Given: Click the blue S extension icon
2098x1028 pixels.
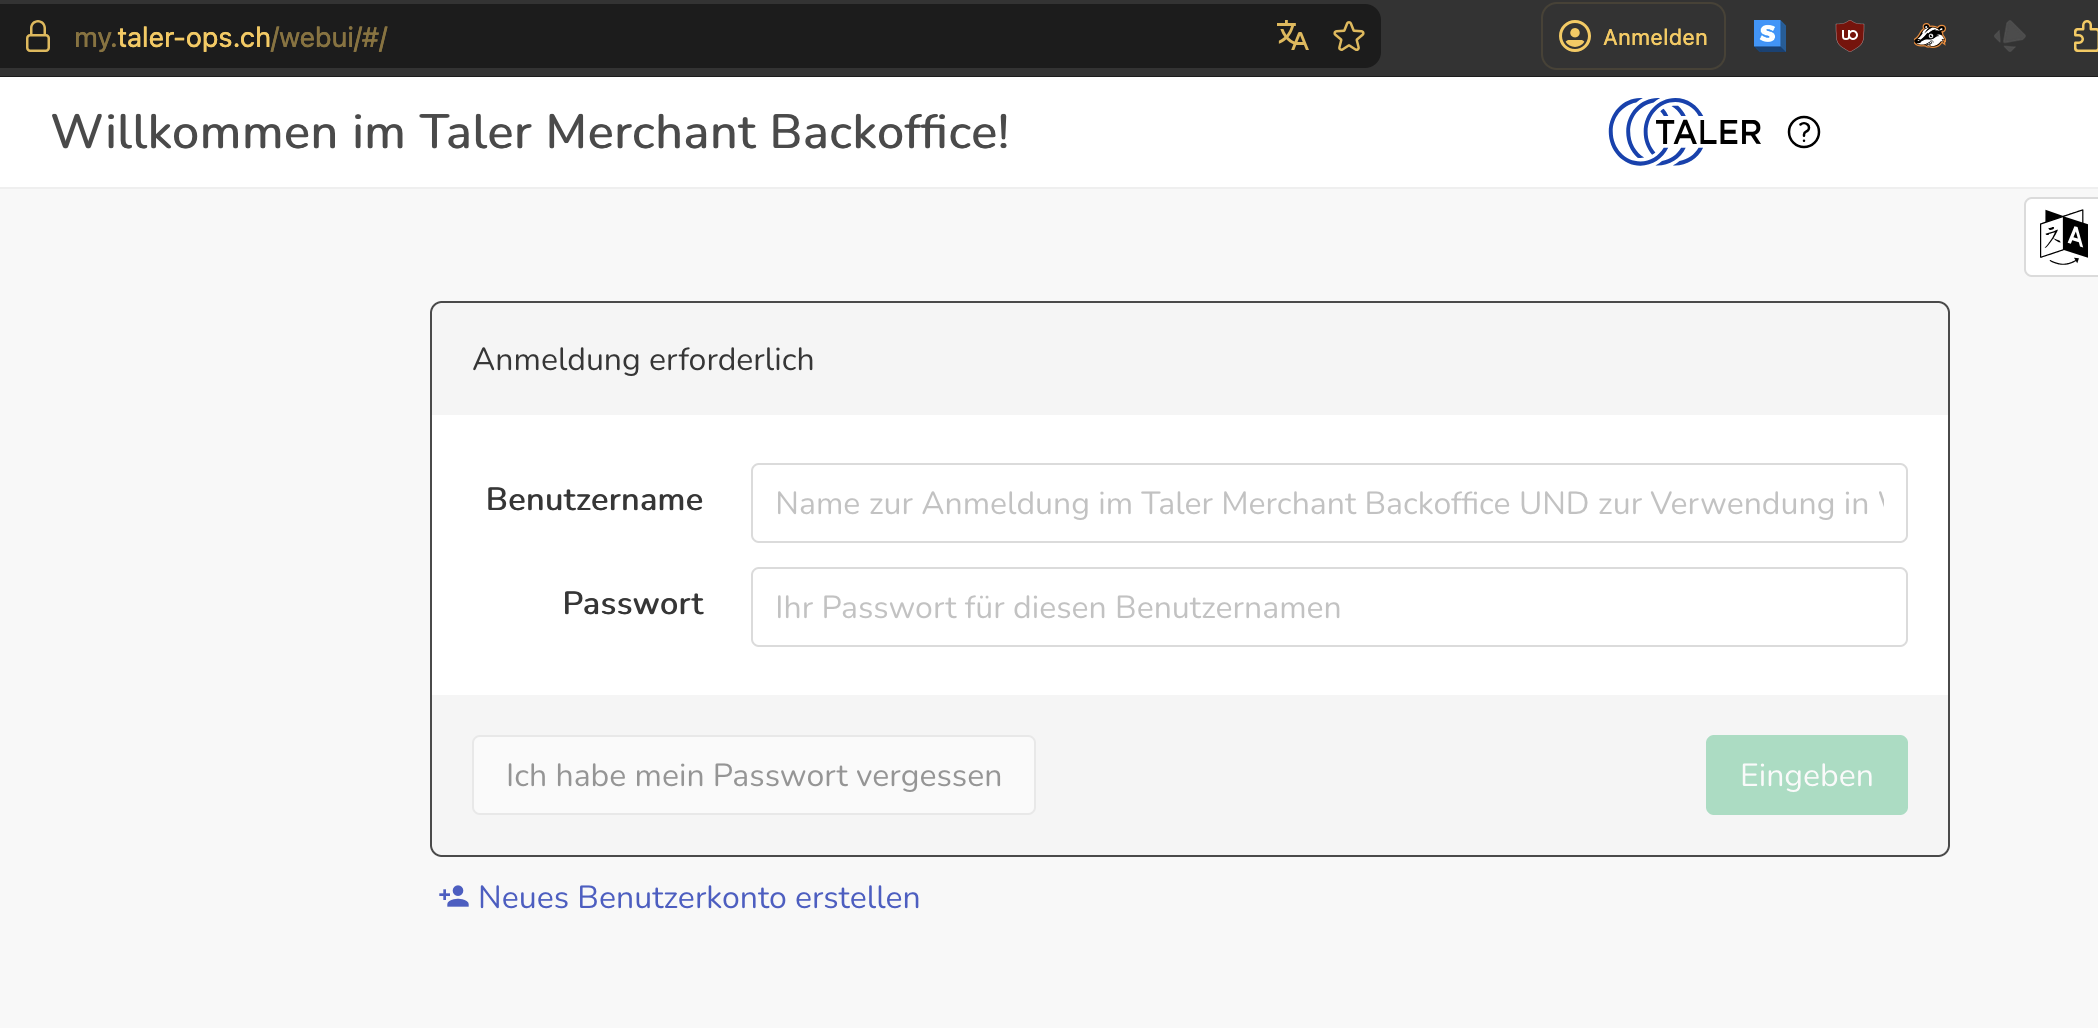Looking at the screenshot, I should (1768, 36).
